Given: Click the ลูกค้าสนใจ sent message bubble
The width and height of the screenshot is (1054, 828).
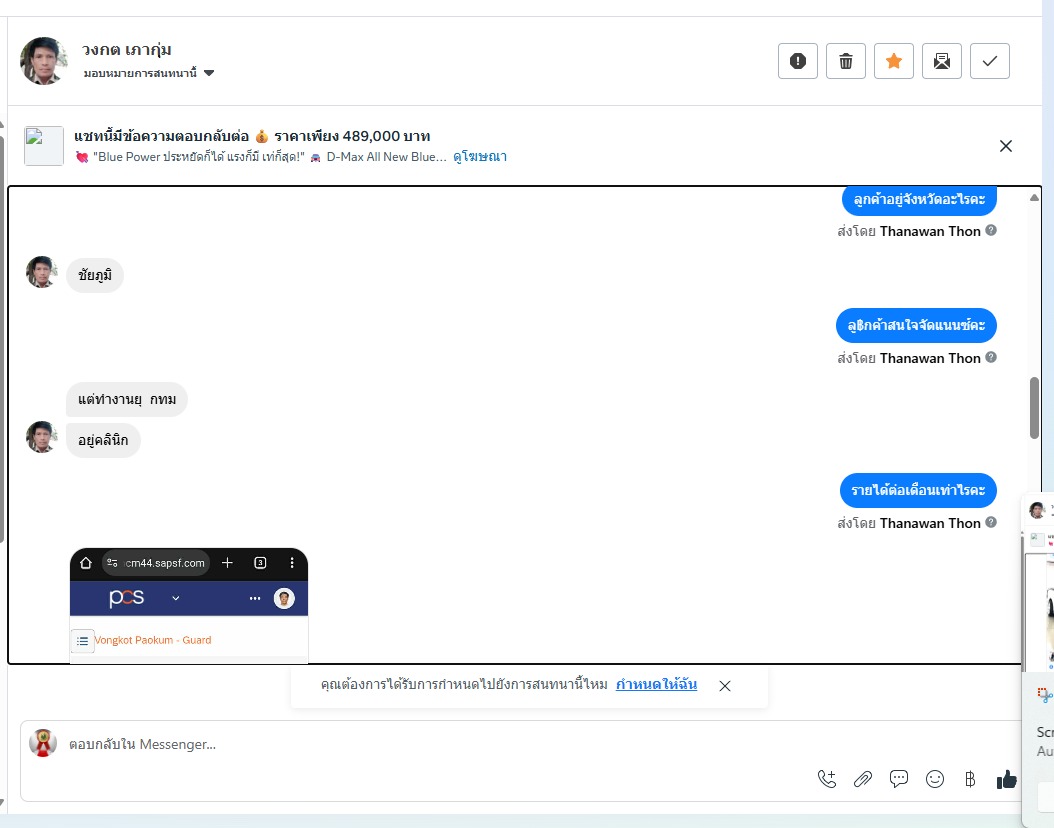Looking at the screenshot, I should pos(916,325).
